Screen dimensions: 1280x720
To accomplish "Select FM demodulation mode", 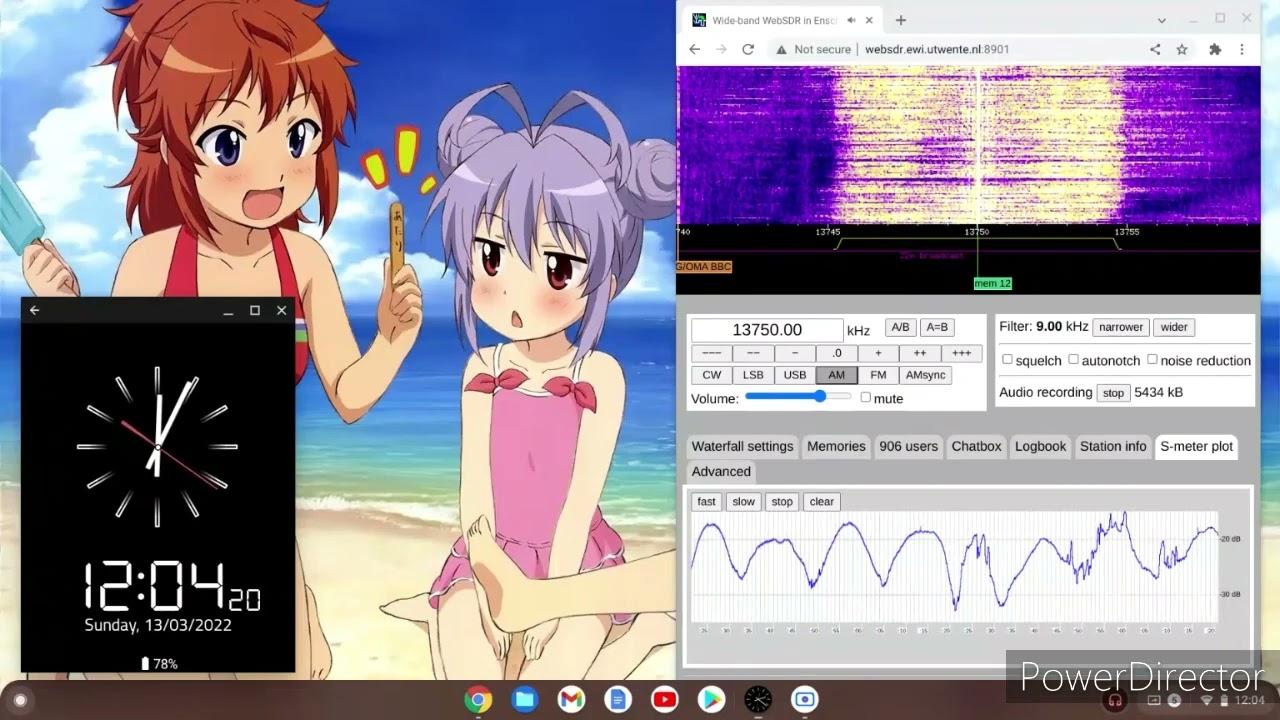I will (x=878, y=375).
